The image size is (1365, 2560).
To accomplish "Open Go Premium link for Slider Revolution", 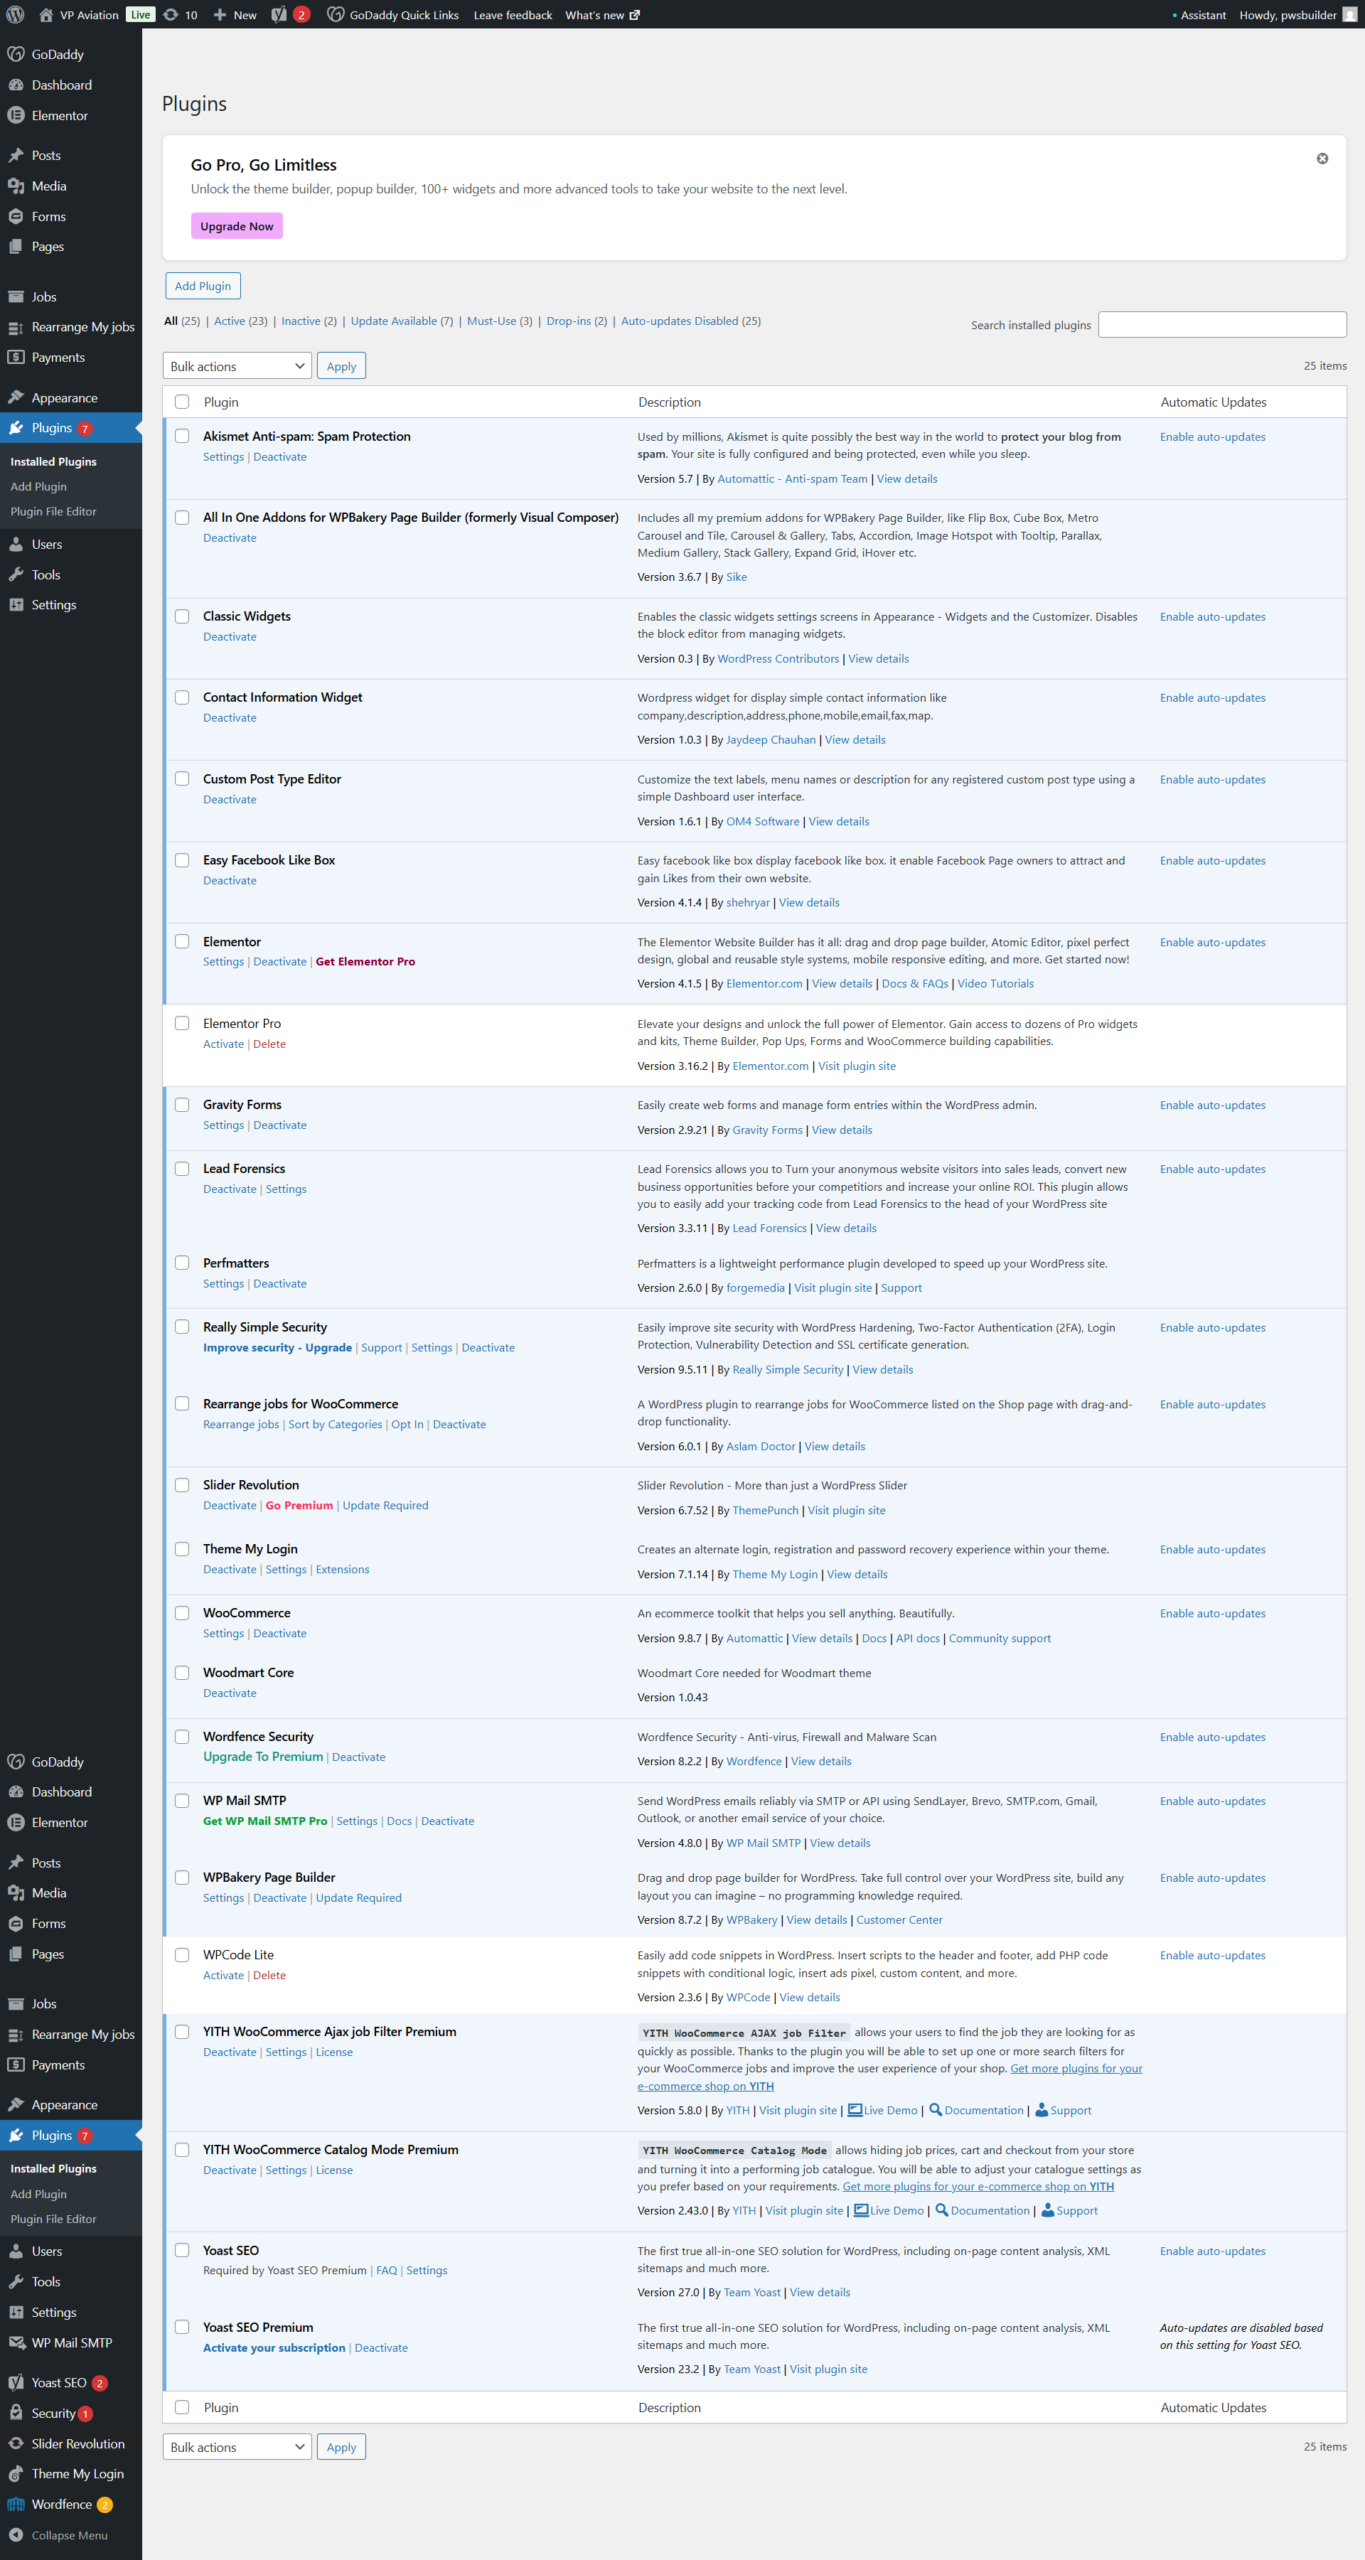I will coord(299,1506).
